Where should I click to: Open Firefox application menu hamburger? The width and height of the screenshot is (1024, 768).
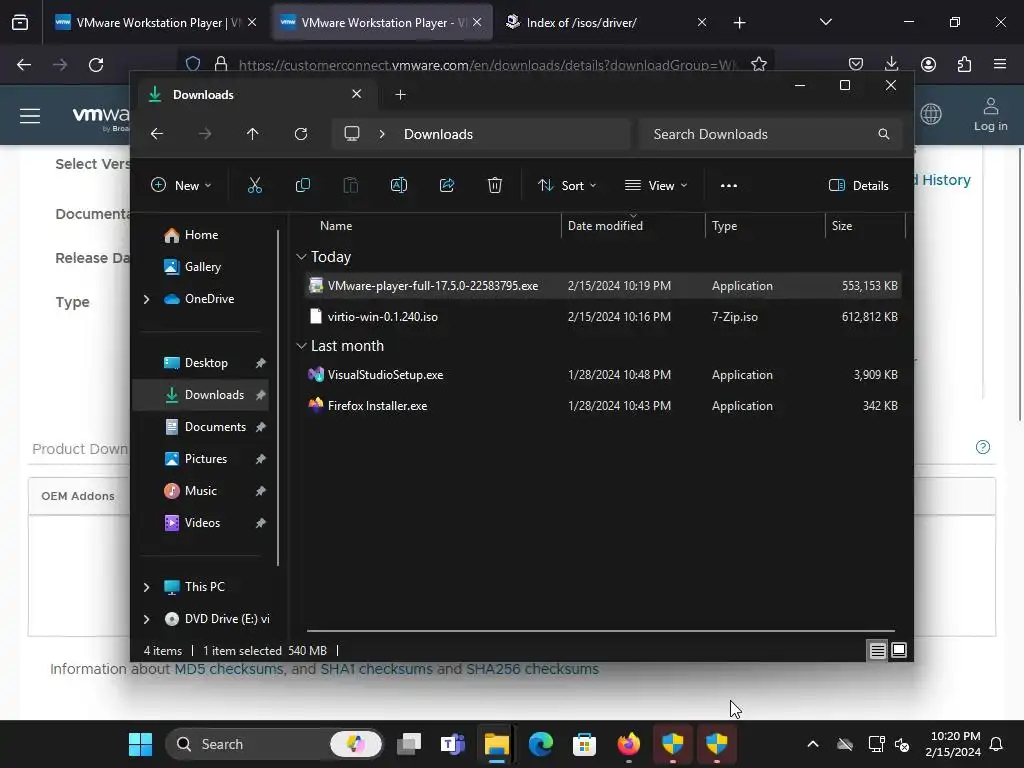pyautogui.click(x=999, y=64)
